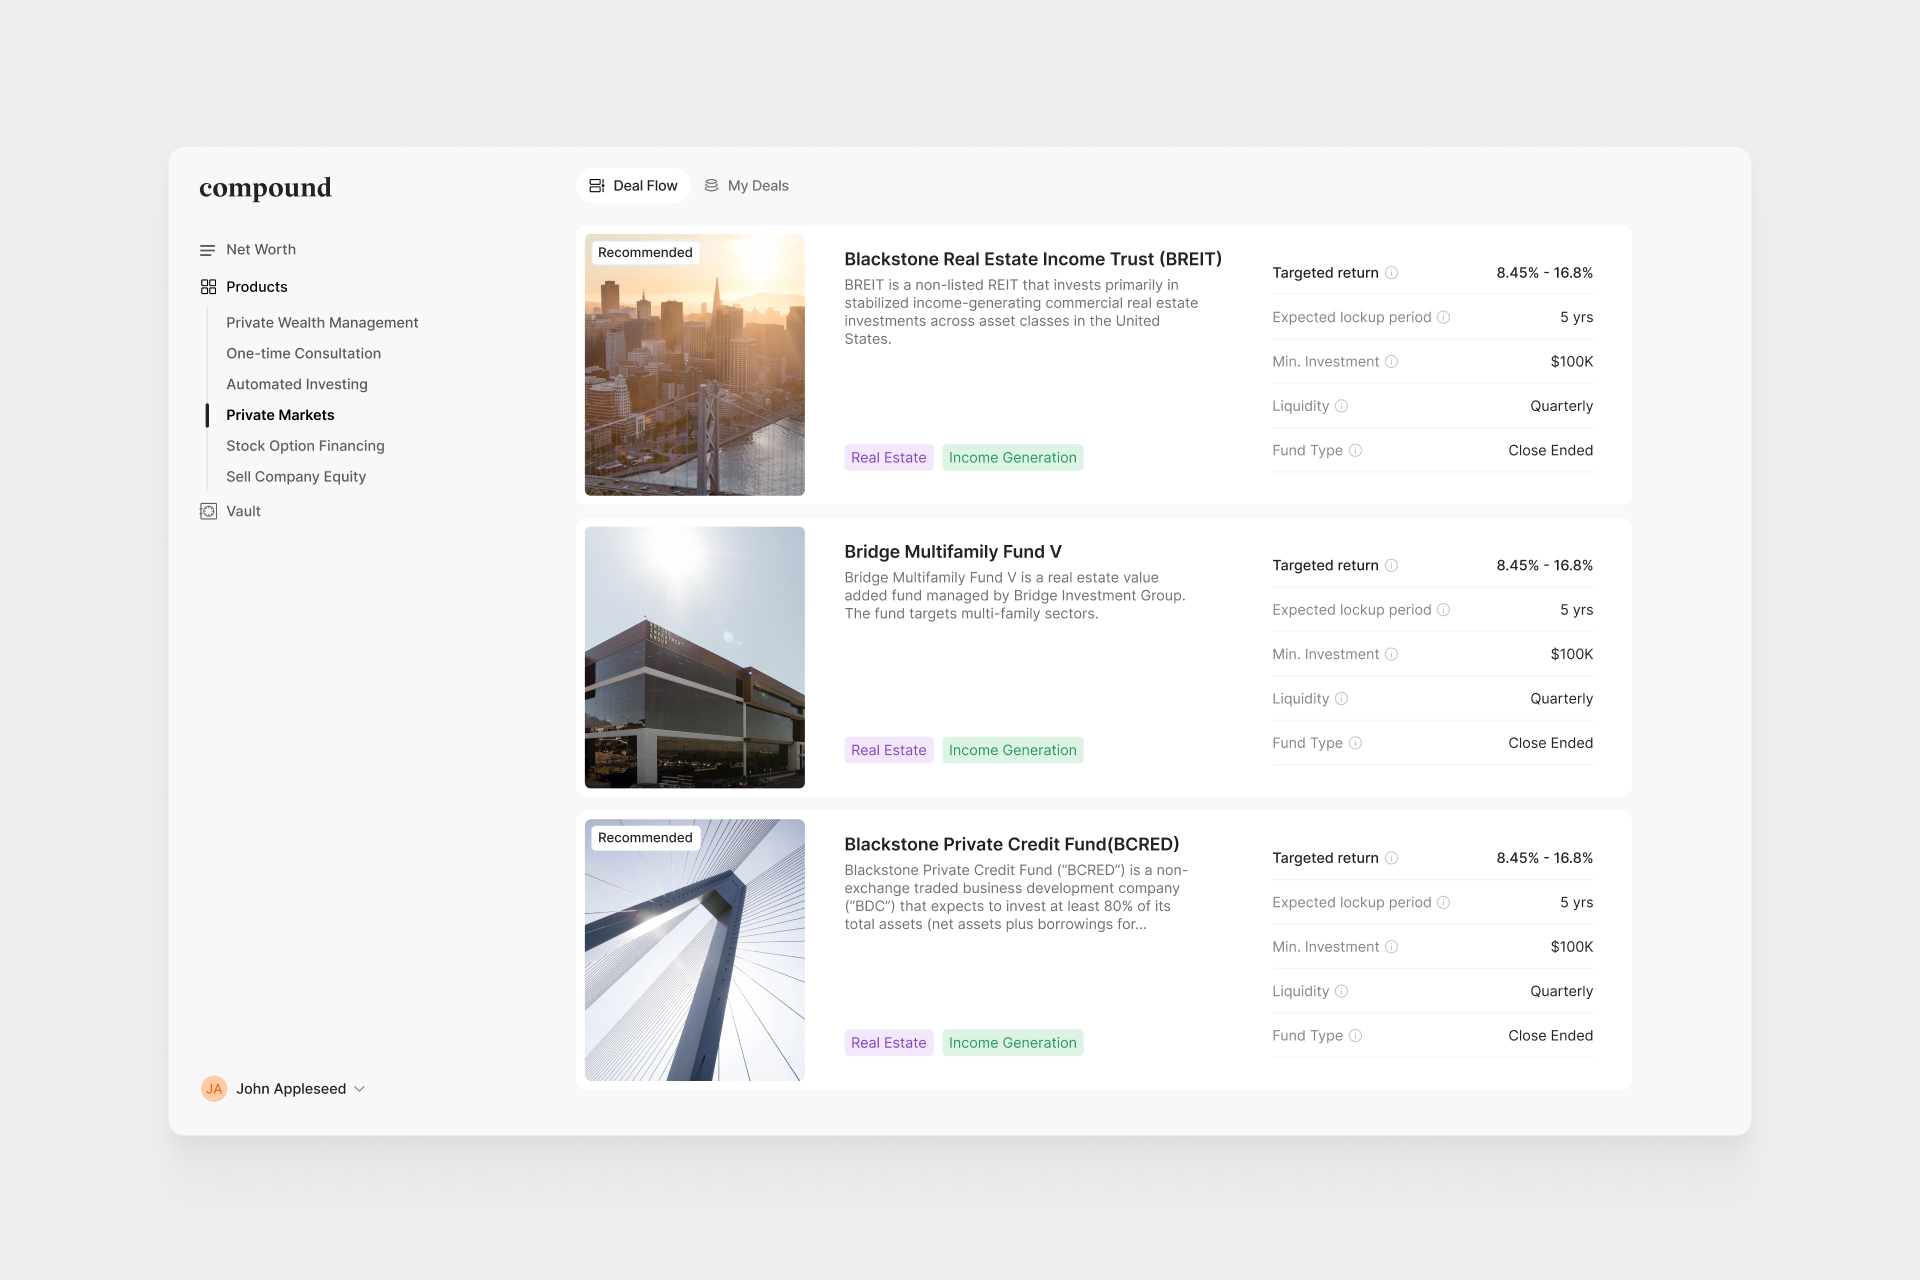The height and width of the screenshot is (1280, 1920).
Task: Click BCRED $100K minimum investment value
Action: tap(1571, 947)
